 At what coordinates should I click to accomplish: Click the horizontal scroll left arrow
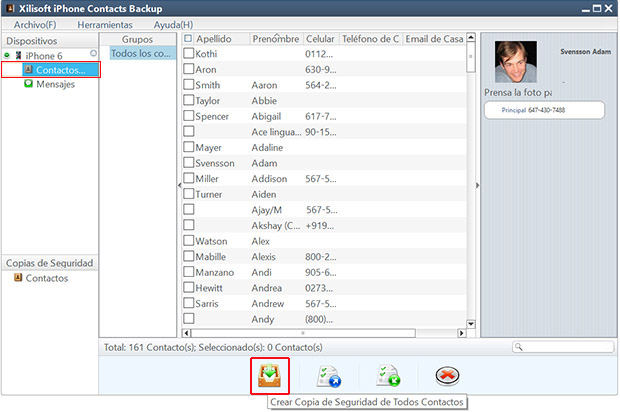[187, 333]
